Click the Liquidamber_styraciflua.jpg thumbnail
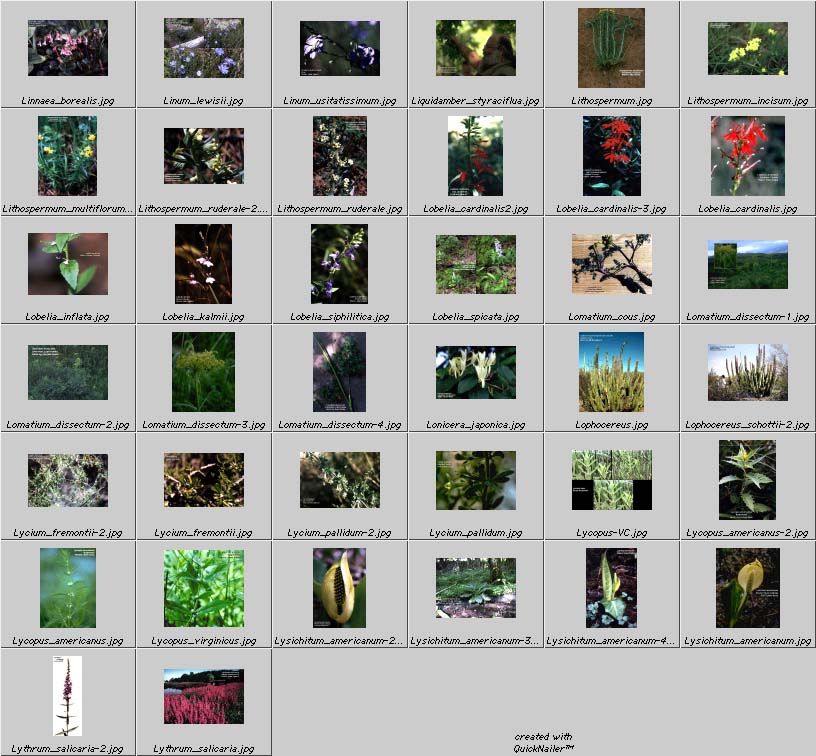816x756 pixels. click(475, 48)
